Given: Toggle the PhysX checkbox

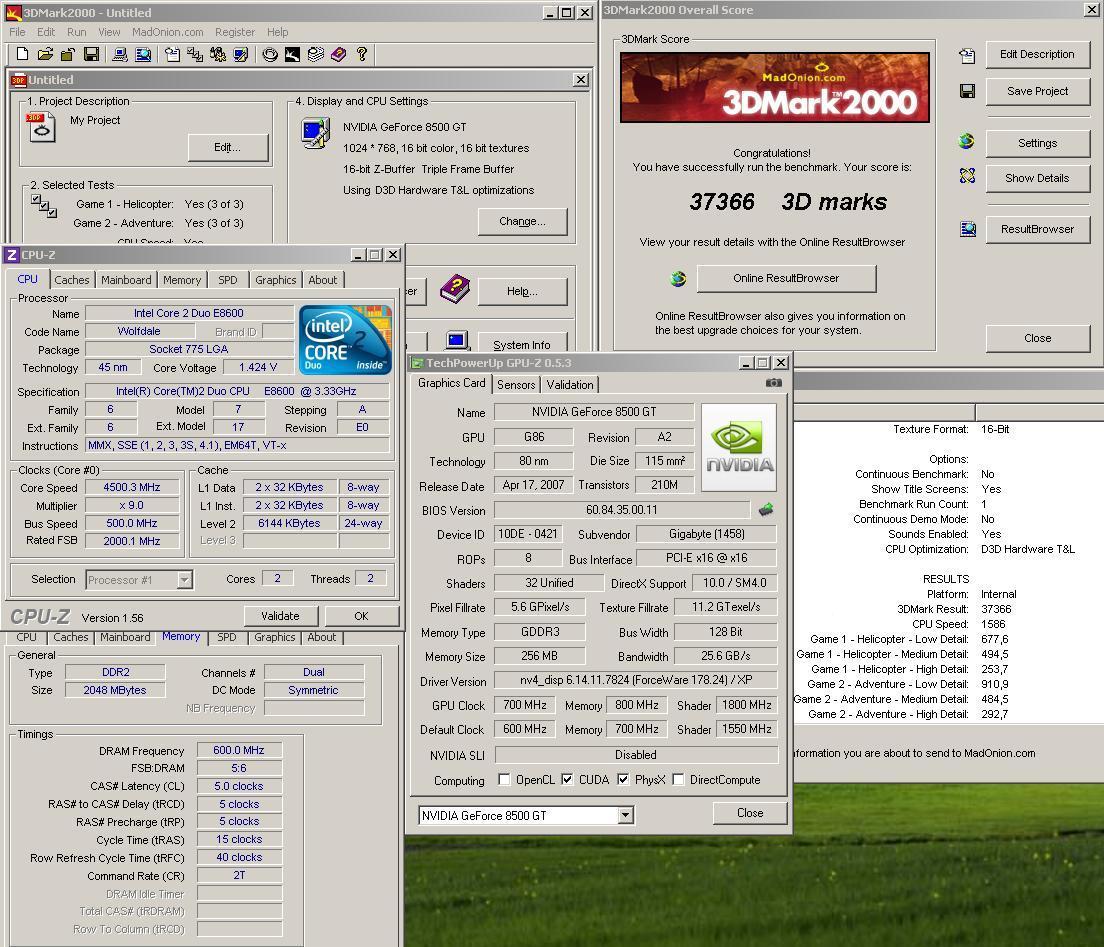Looking at the screenshot, I should point(623,779).
